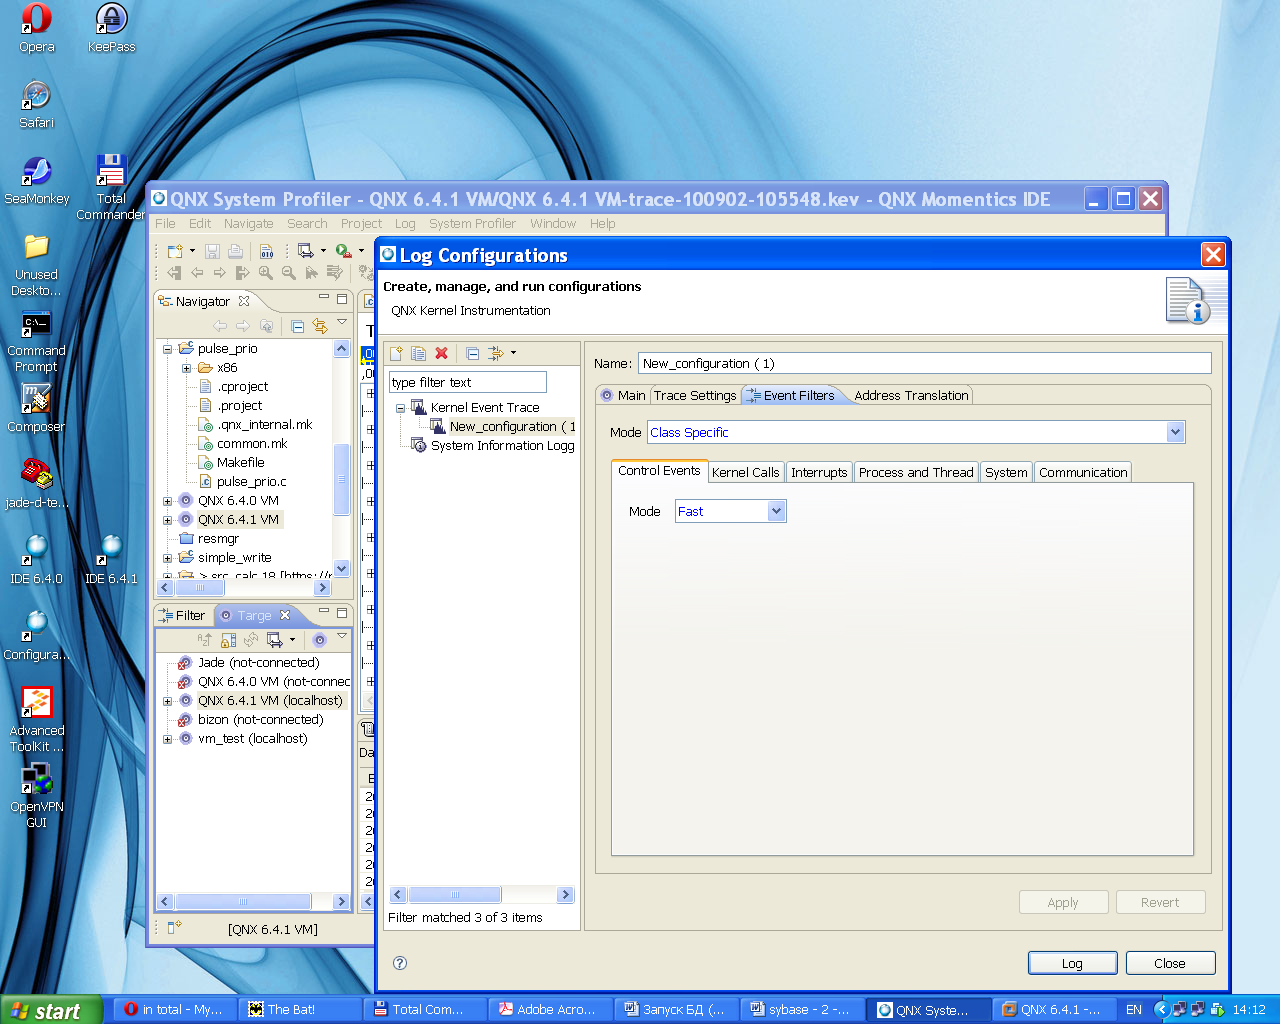Select the Address Translation tab
This screenshot has width=1280, height=1024.
coord(911,395)
